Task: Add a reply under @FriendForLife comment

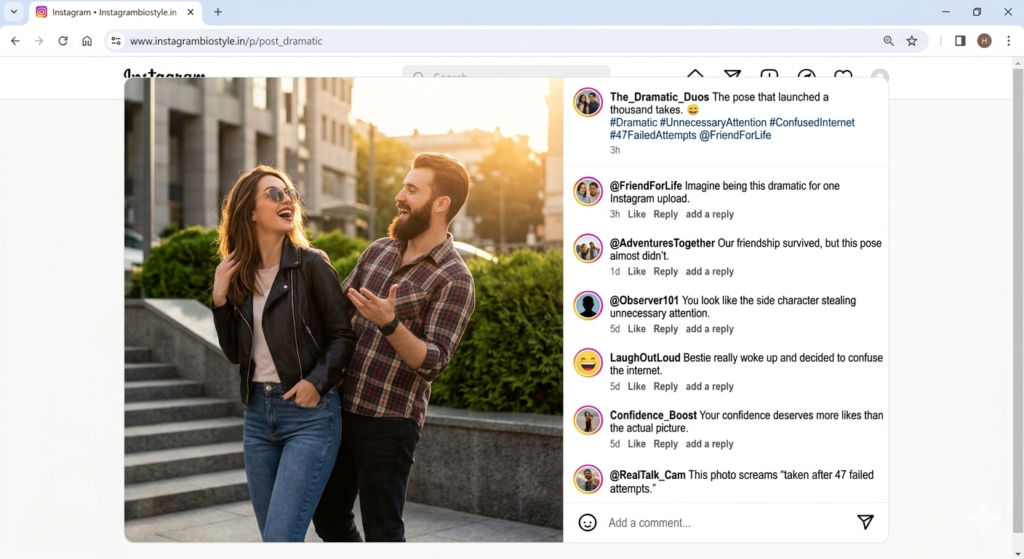Action: pos(709,214)
